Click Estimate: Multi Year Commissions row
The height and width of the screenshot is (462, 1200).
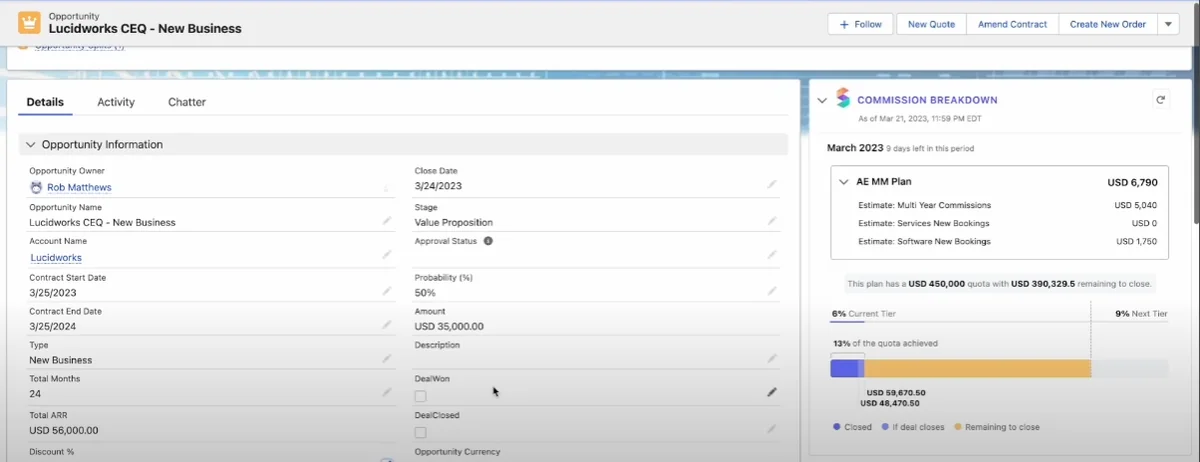[x=1007, y=206]
